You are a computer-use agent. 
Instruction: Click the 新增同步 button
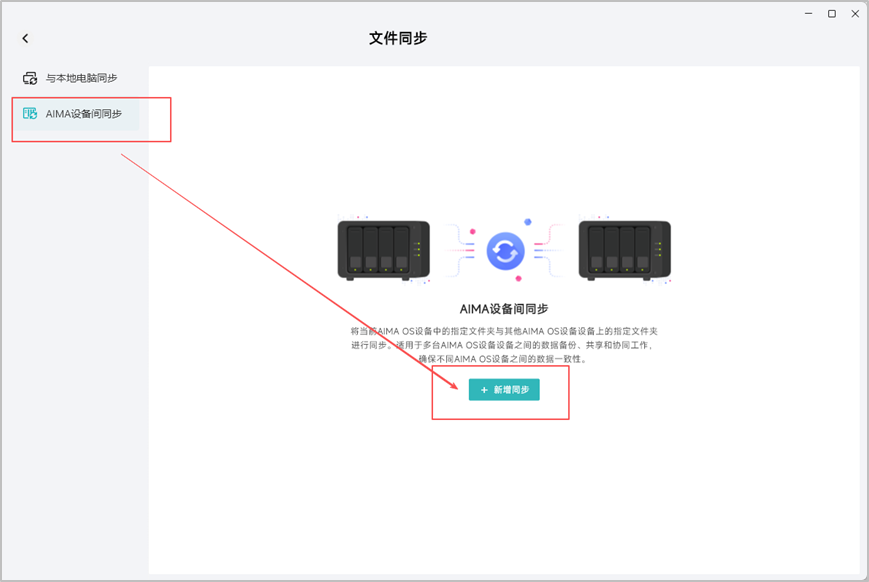tap(504, 390)
